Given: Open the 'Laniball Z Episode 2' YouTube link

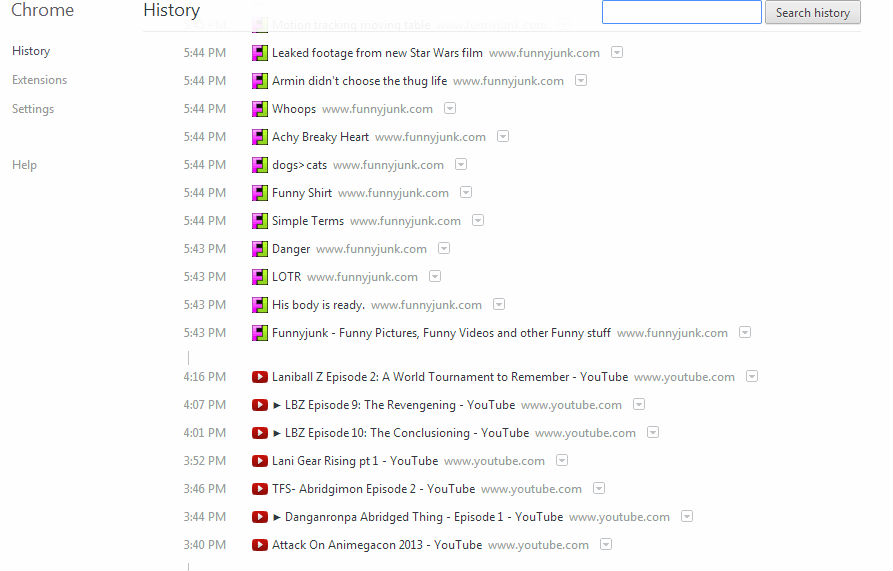Looking at the screenshot, I should coord(450,377).
